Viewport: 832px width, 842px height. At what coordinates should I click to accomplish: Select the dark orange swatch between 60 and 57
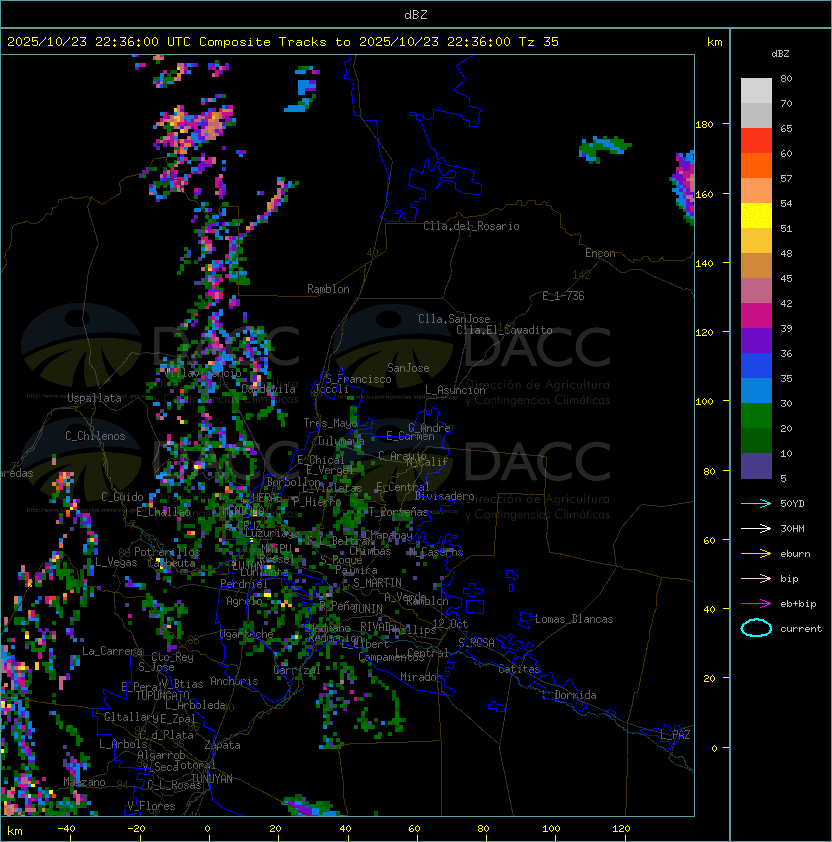coord(756,166)
